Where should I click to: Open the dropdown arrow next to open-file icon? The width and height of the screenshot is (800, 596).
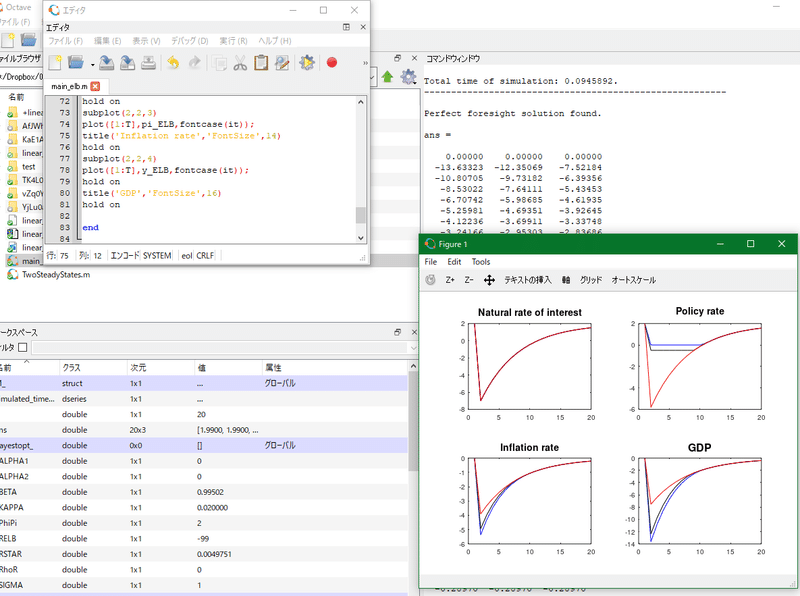(93, 64)
